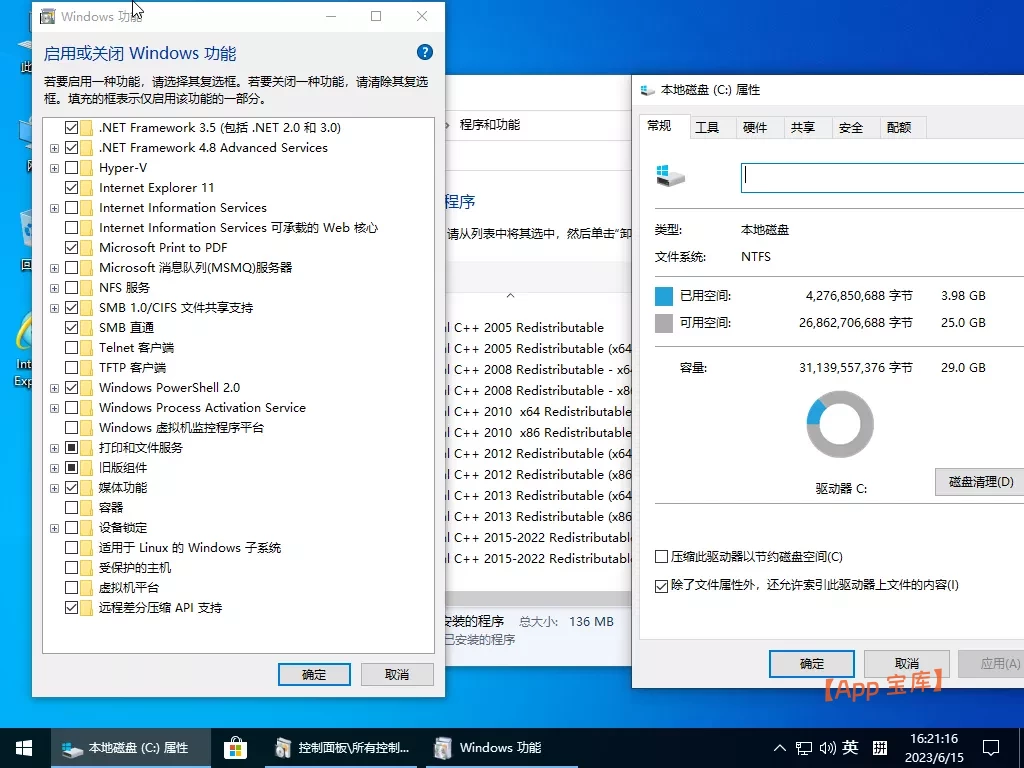Expand the 旧版组件 tree item
The width and height of the screenshot is (1024, 768).
(x=54, y=467)
